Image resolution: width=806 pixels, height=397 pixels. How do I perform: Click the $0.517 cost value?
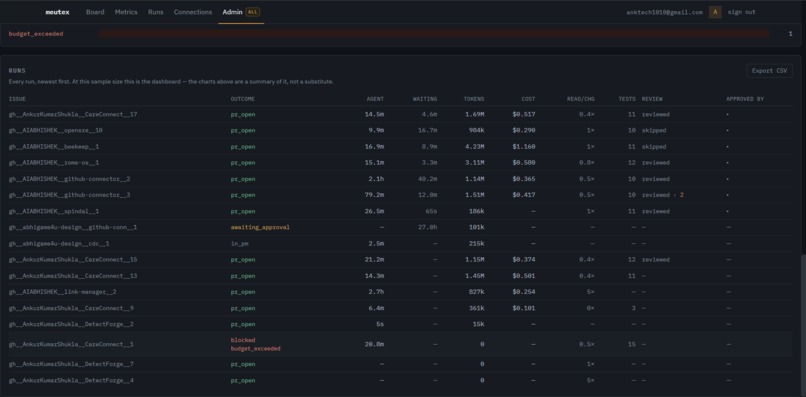pyautogui.click(x=524, y=114)
